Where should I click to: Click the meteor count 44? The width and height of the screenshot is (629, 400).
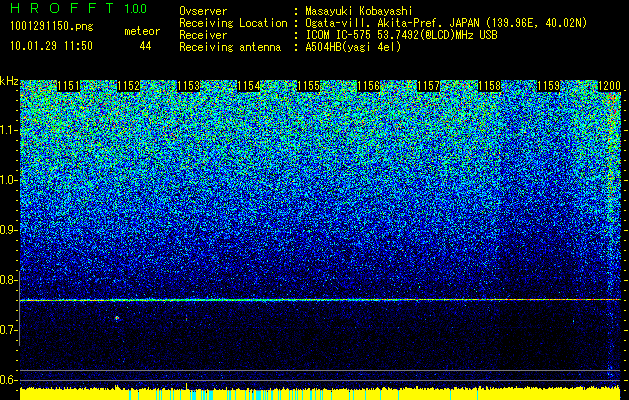click(x=145, y=46)
